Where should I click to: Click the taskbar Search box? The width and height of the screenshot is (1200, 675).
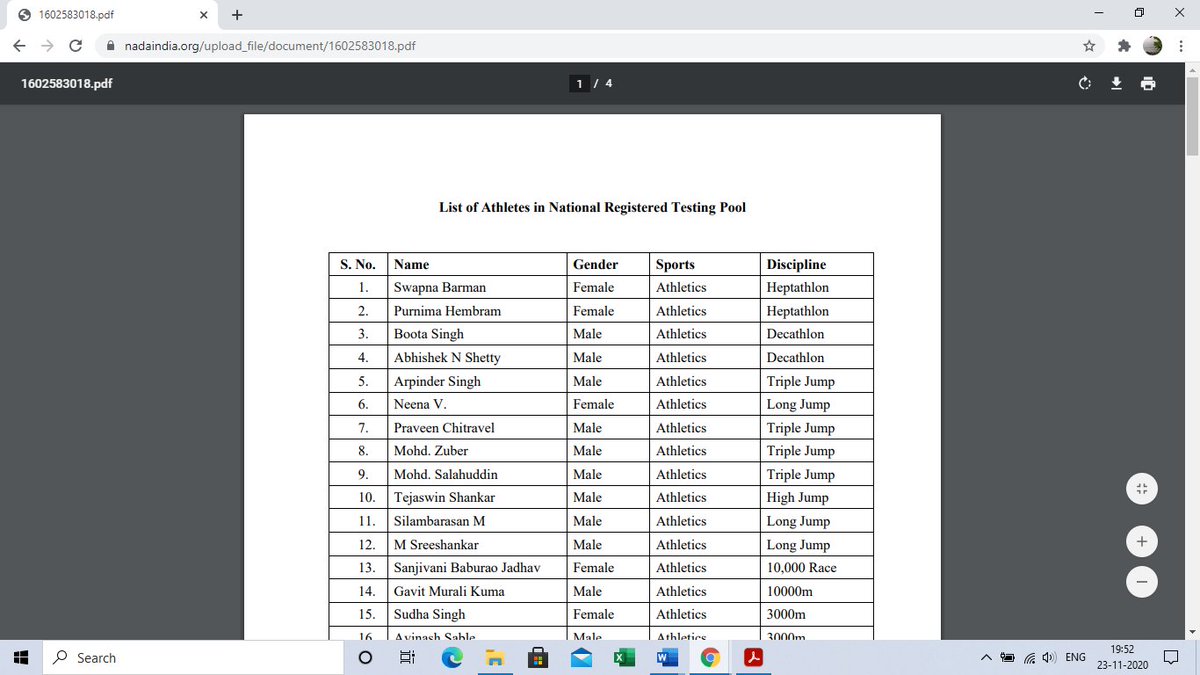point(192,657)
